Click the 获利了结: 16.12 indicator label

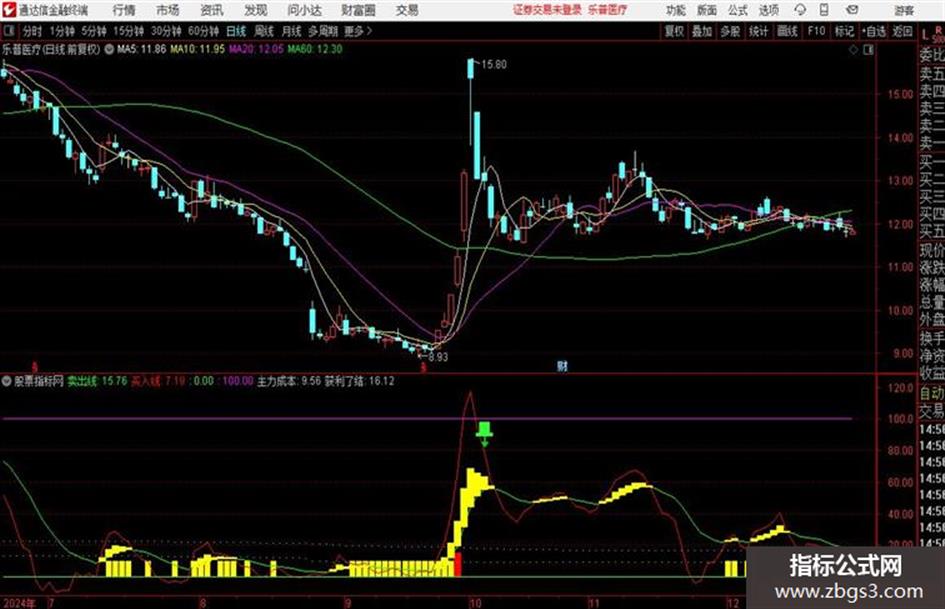pos(360,381)
